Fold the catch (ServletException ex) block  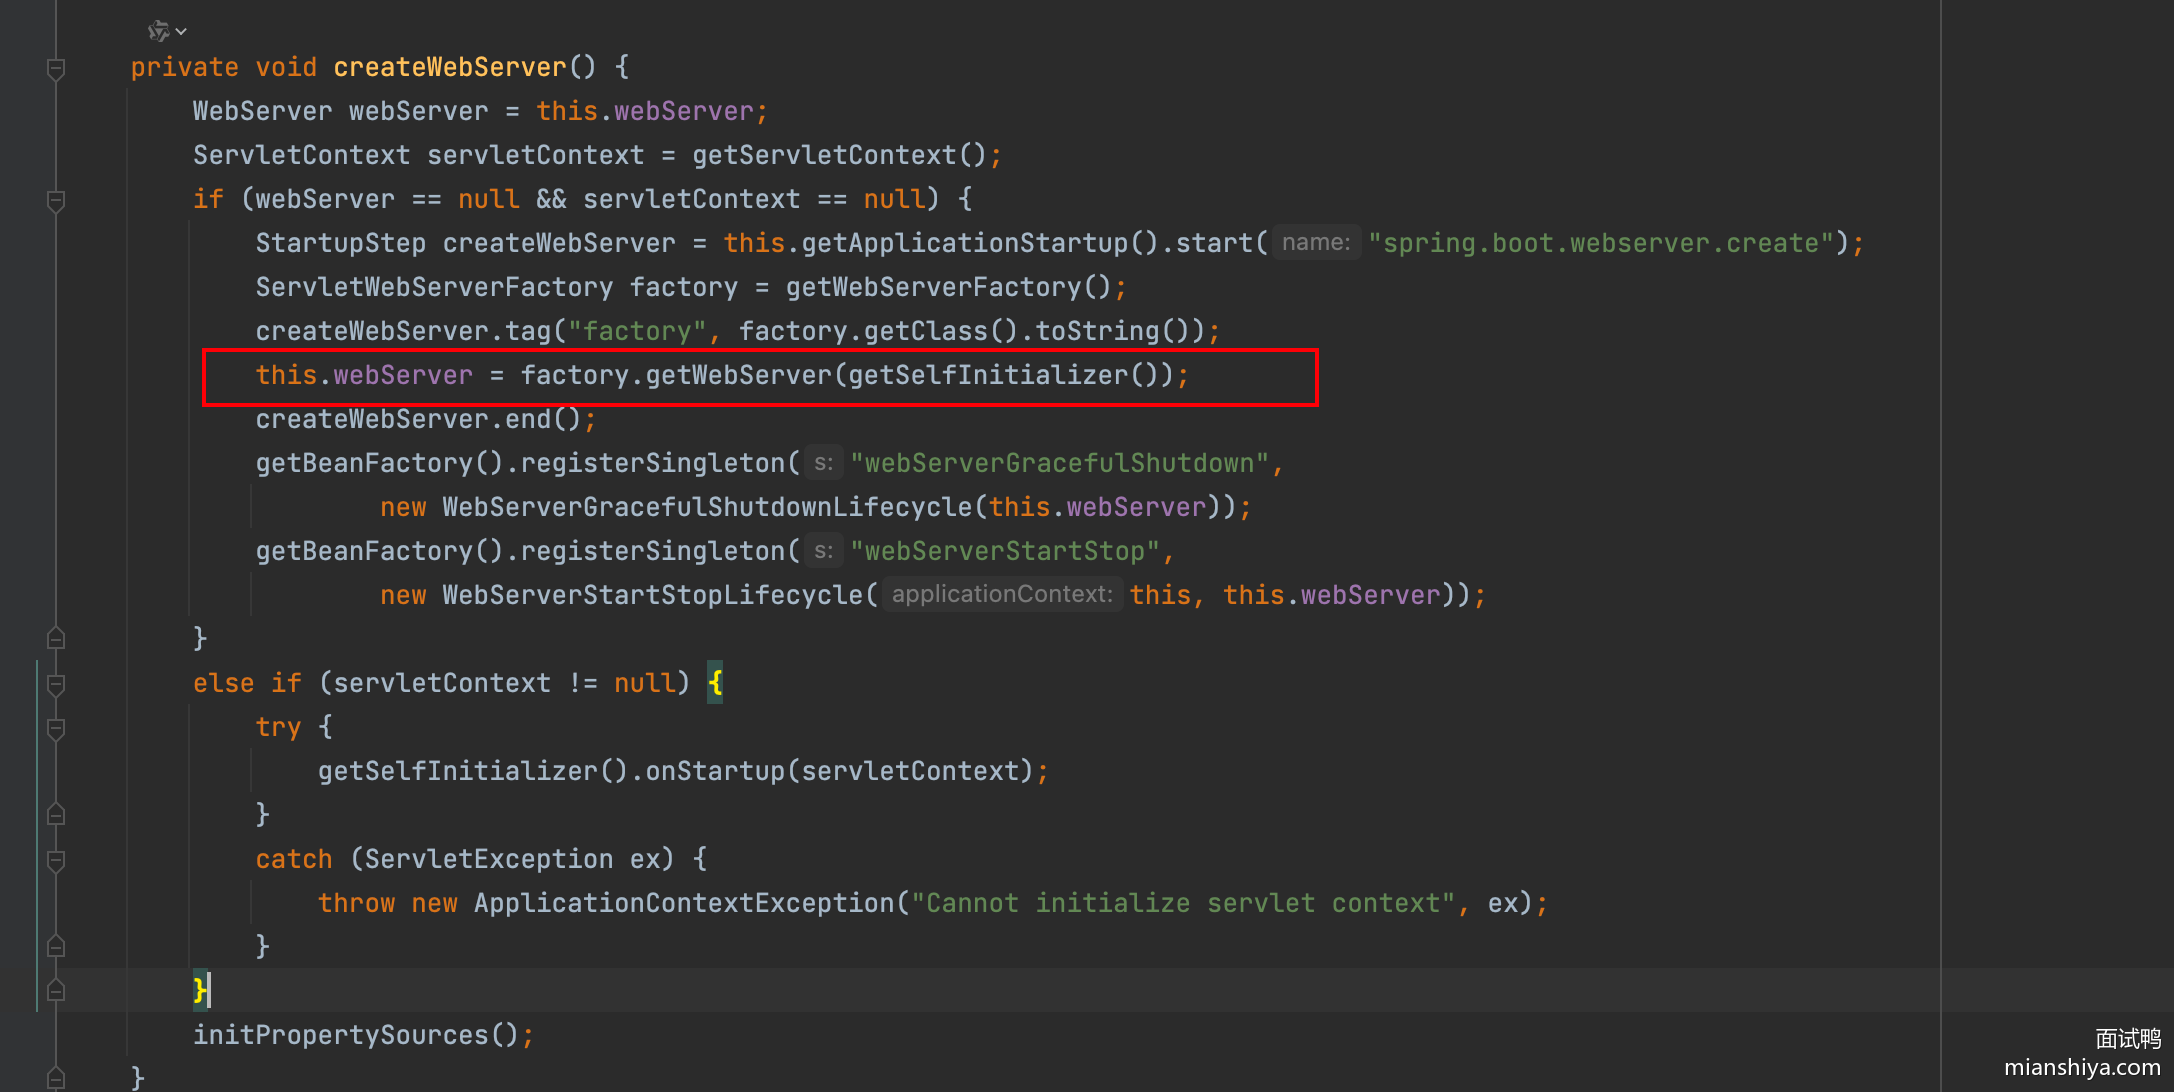(56, 861)
